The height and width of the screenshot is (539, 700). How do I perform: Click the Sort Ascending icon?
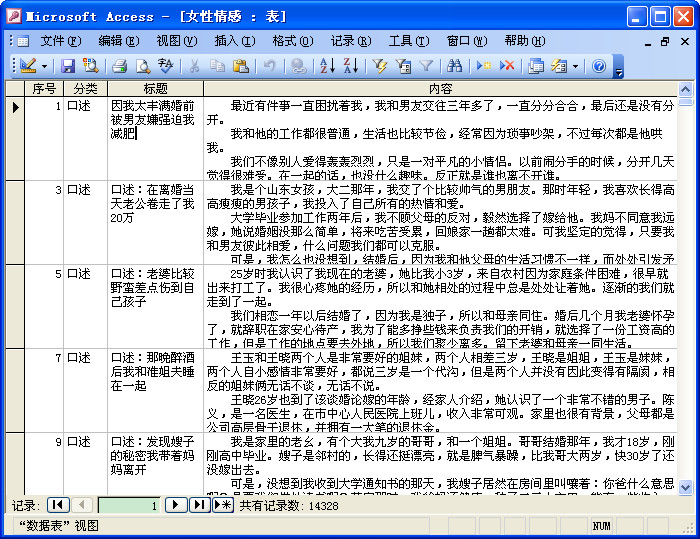327,66
